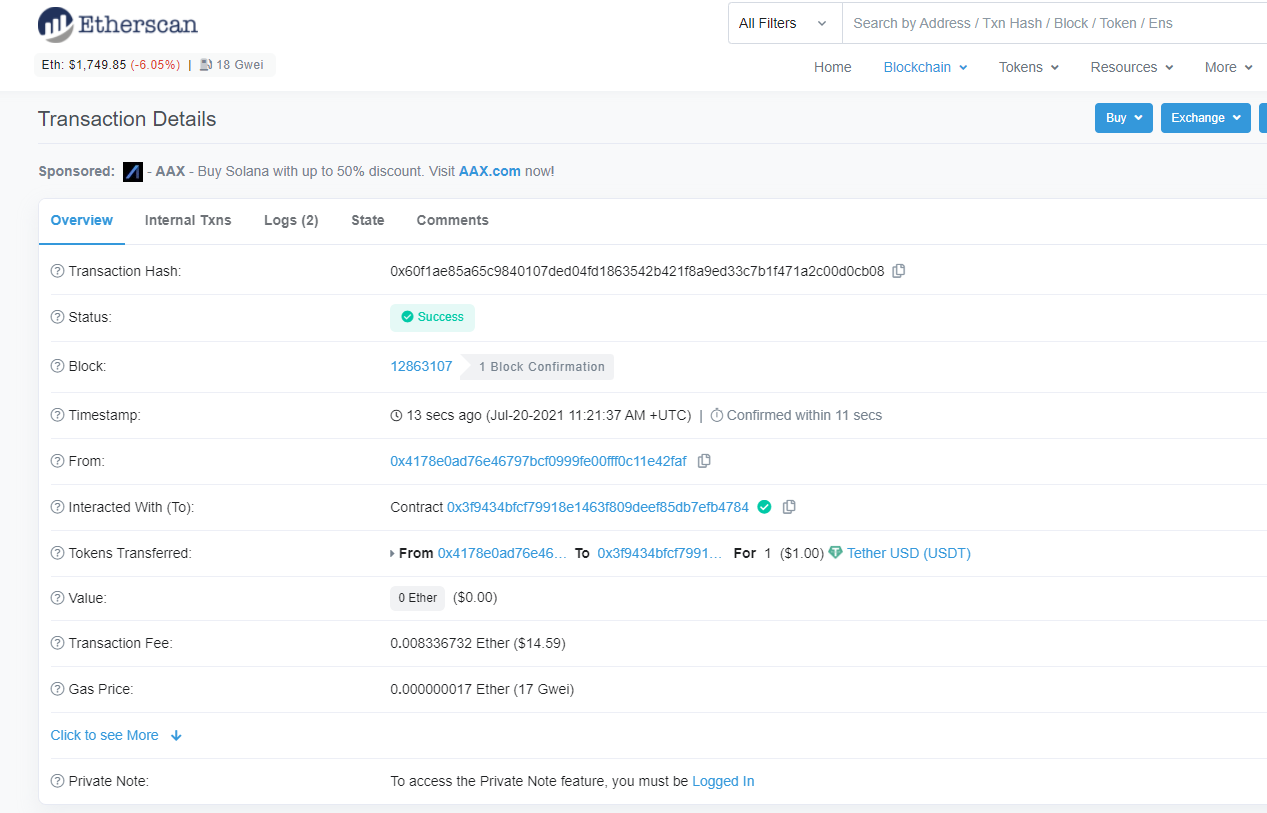Click the question mark icon next to Gas Price
The image size is (1267, 813).
click(x=57, y=689)
